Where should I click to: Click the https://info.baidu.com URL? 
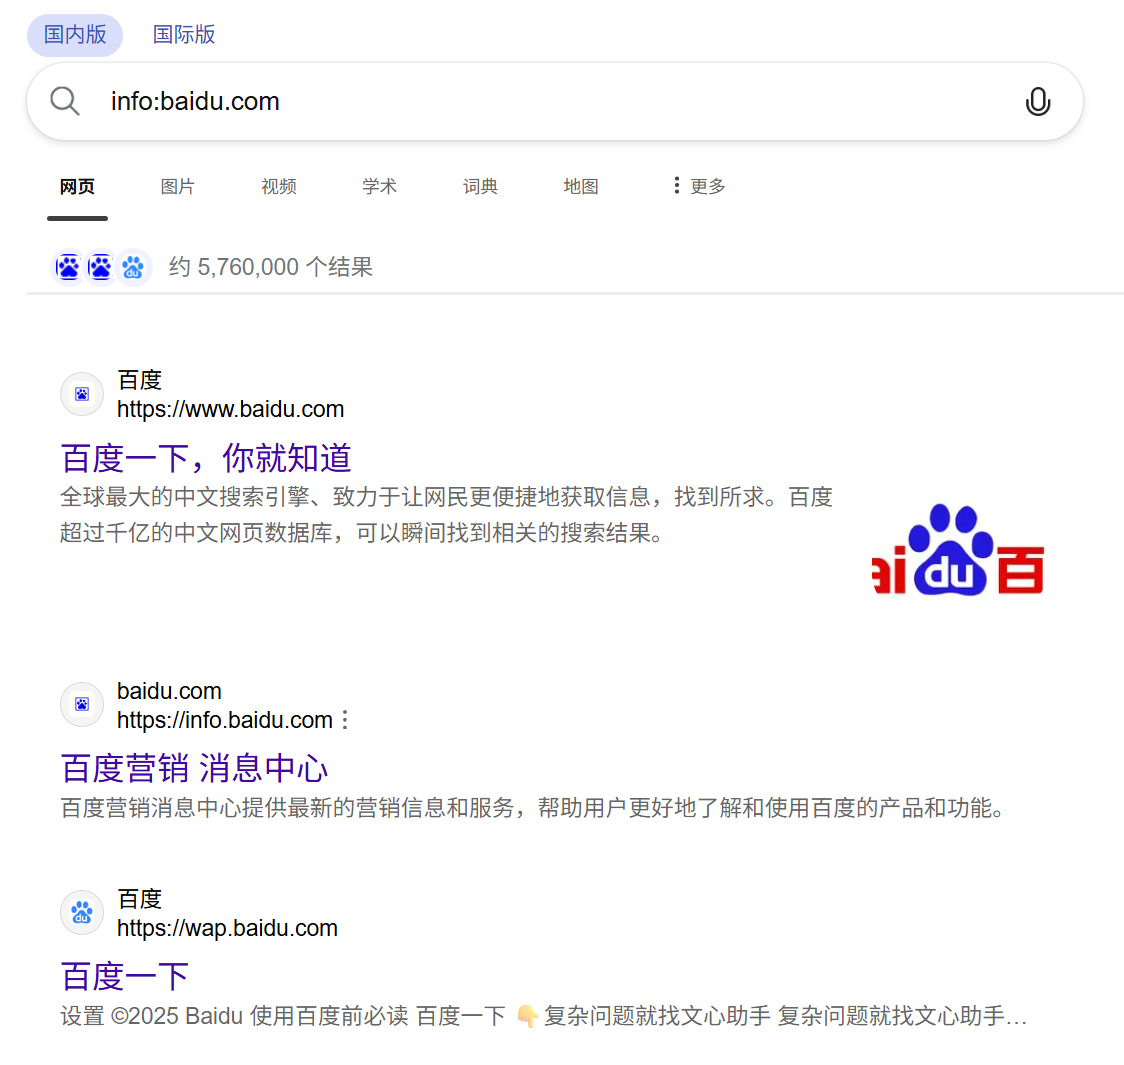point(224,720)
